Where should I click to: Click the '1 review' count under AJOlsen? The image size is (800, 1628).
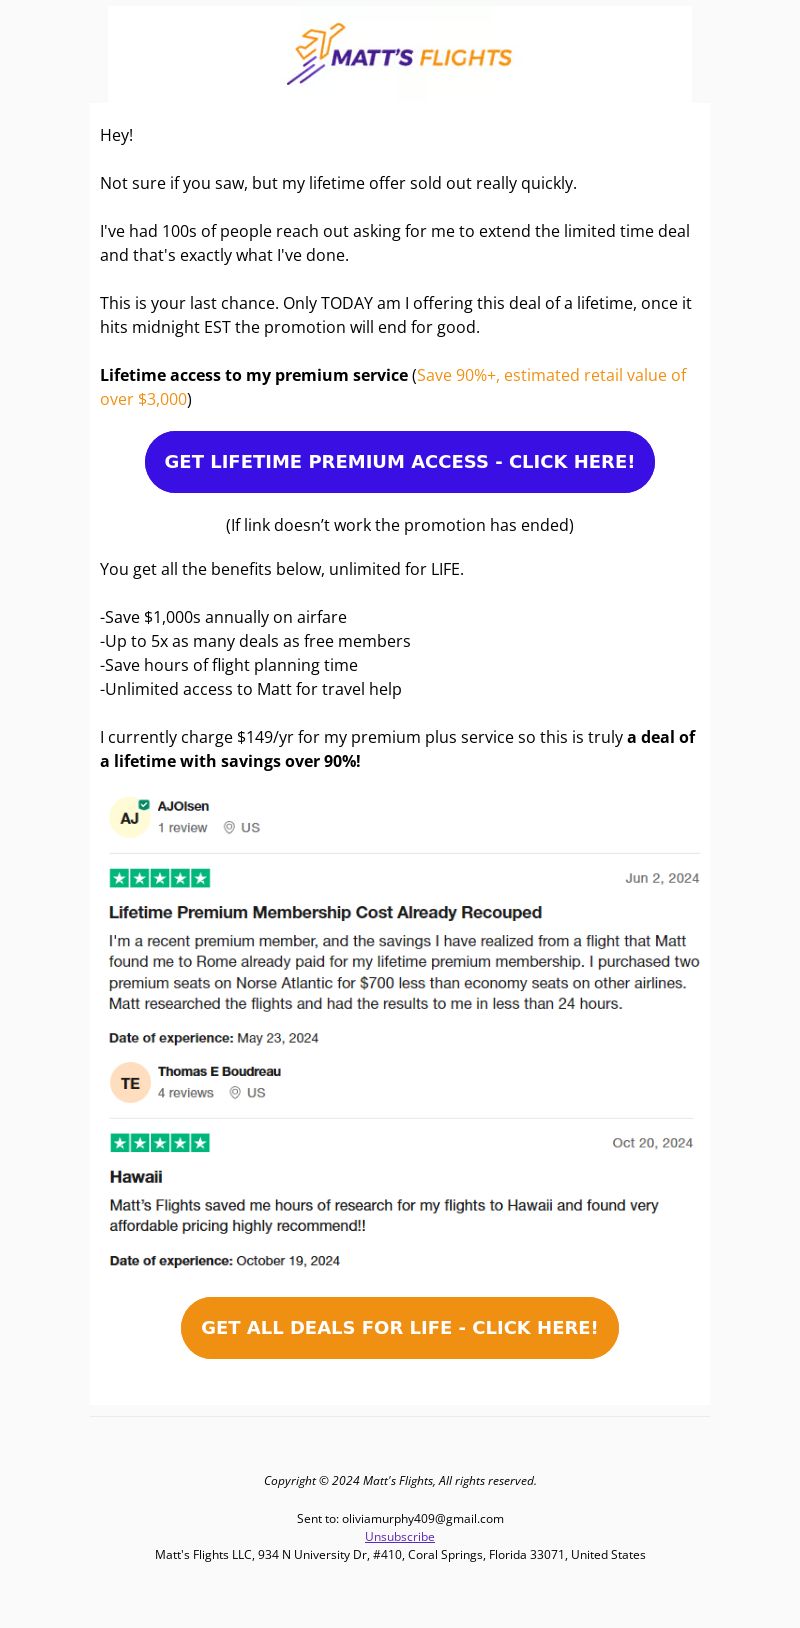pos(182,828)
